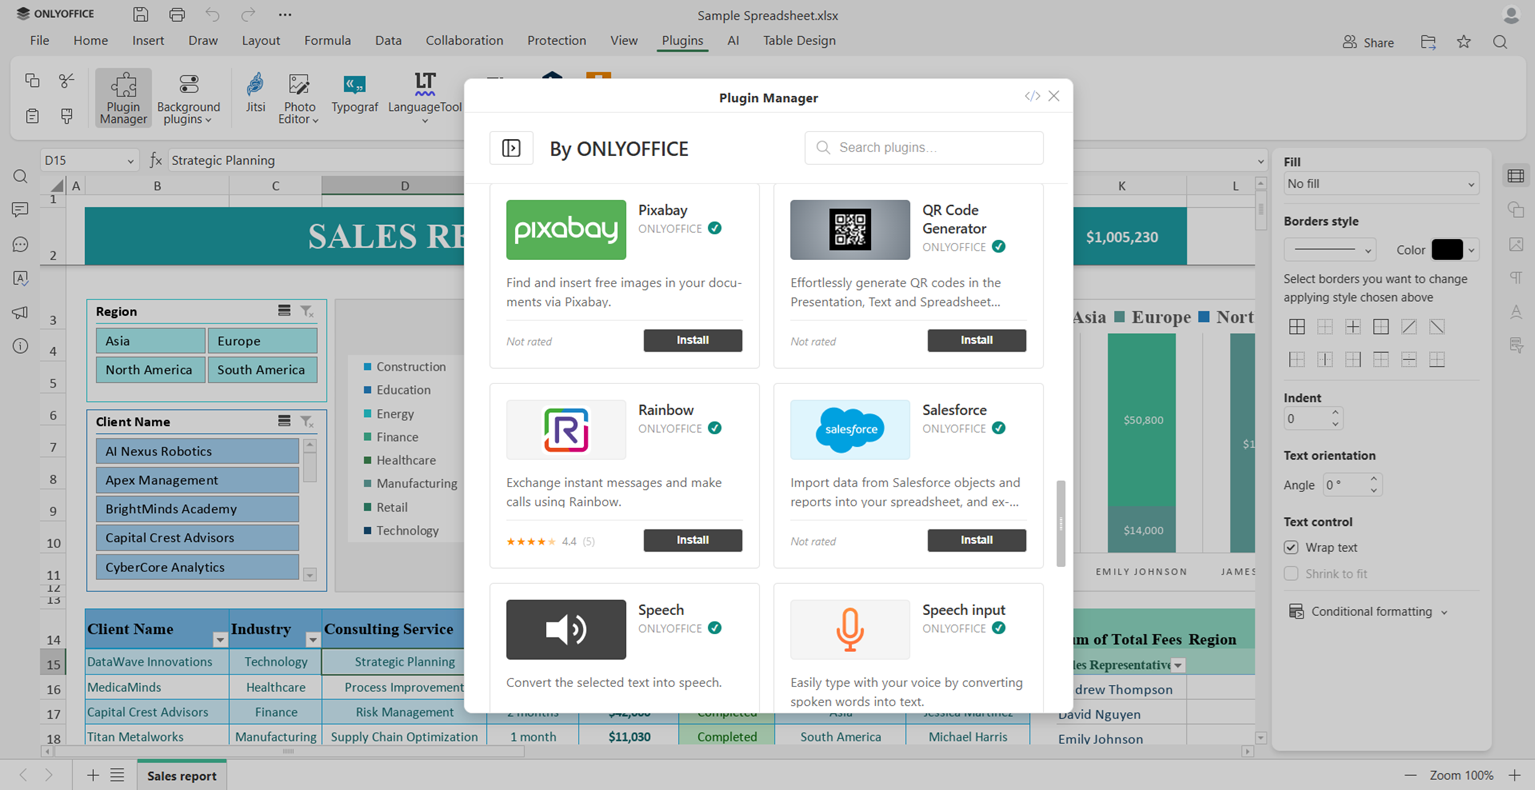Mark document as favorite star icon
The width and height of the screenshot is (1535, 790).
[x=1464, y=42]
